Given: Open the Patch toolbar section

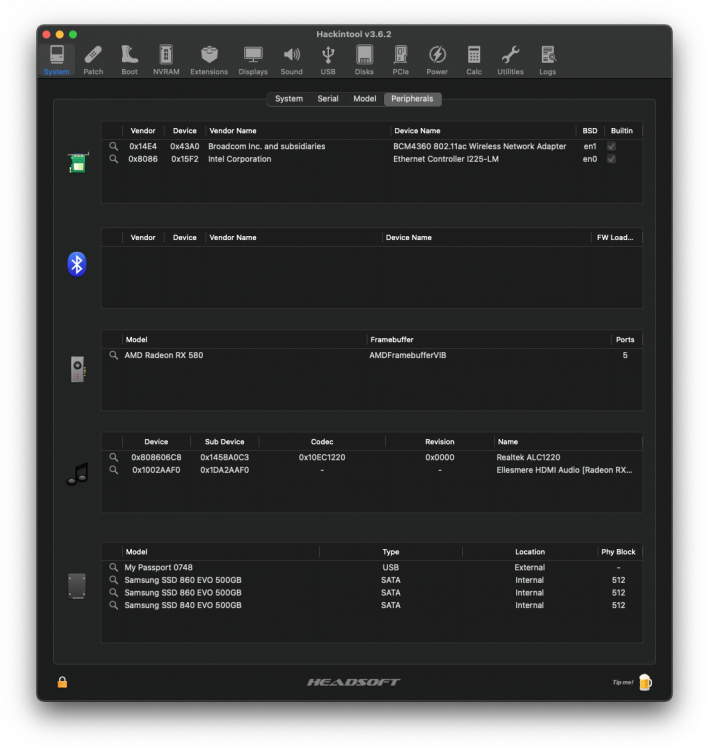Looking at the screenshot, I should coord(93,60).
